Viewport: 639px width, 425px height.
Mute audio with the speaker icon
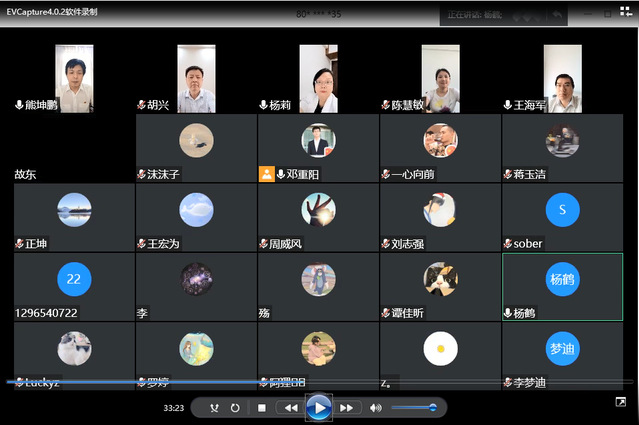point(376,408)
